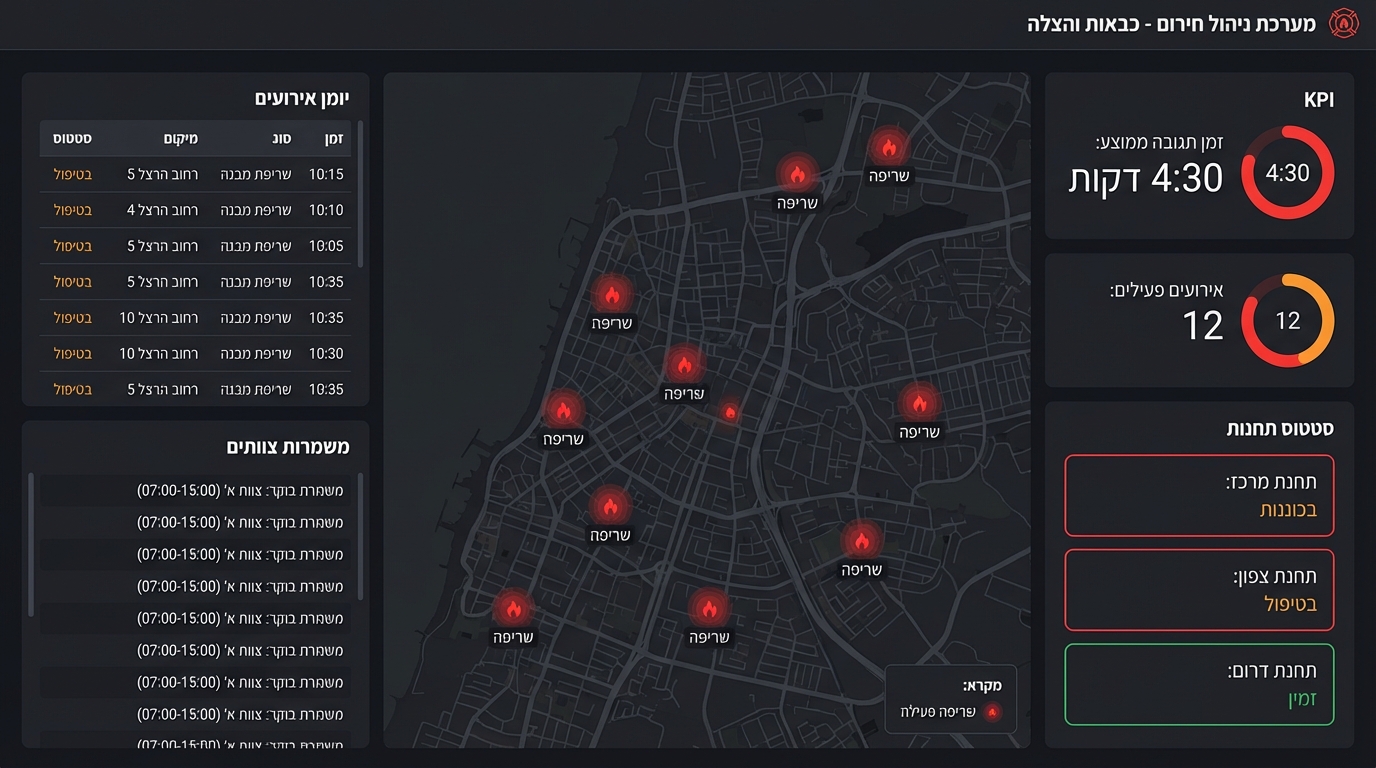This screenshot has height=768, width=1376.
Task: Sort the event log by סטטוס column
Action: [x=73, y=139]
